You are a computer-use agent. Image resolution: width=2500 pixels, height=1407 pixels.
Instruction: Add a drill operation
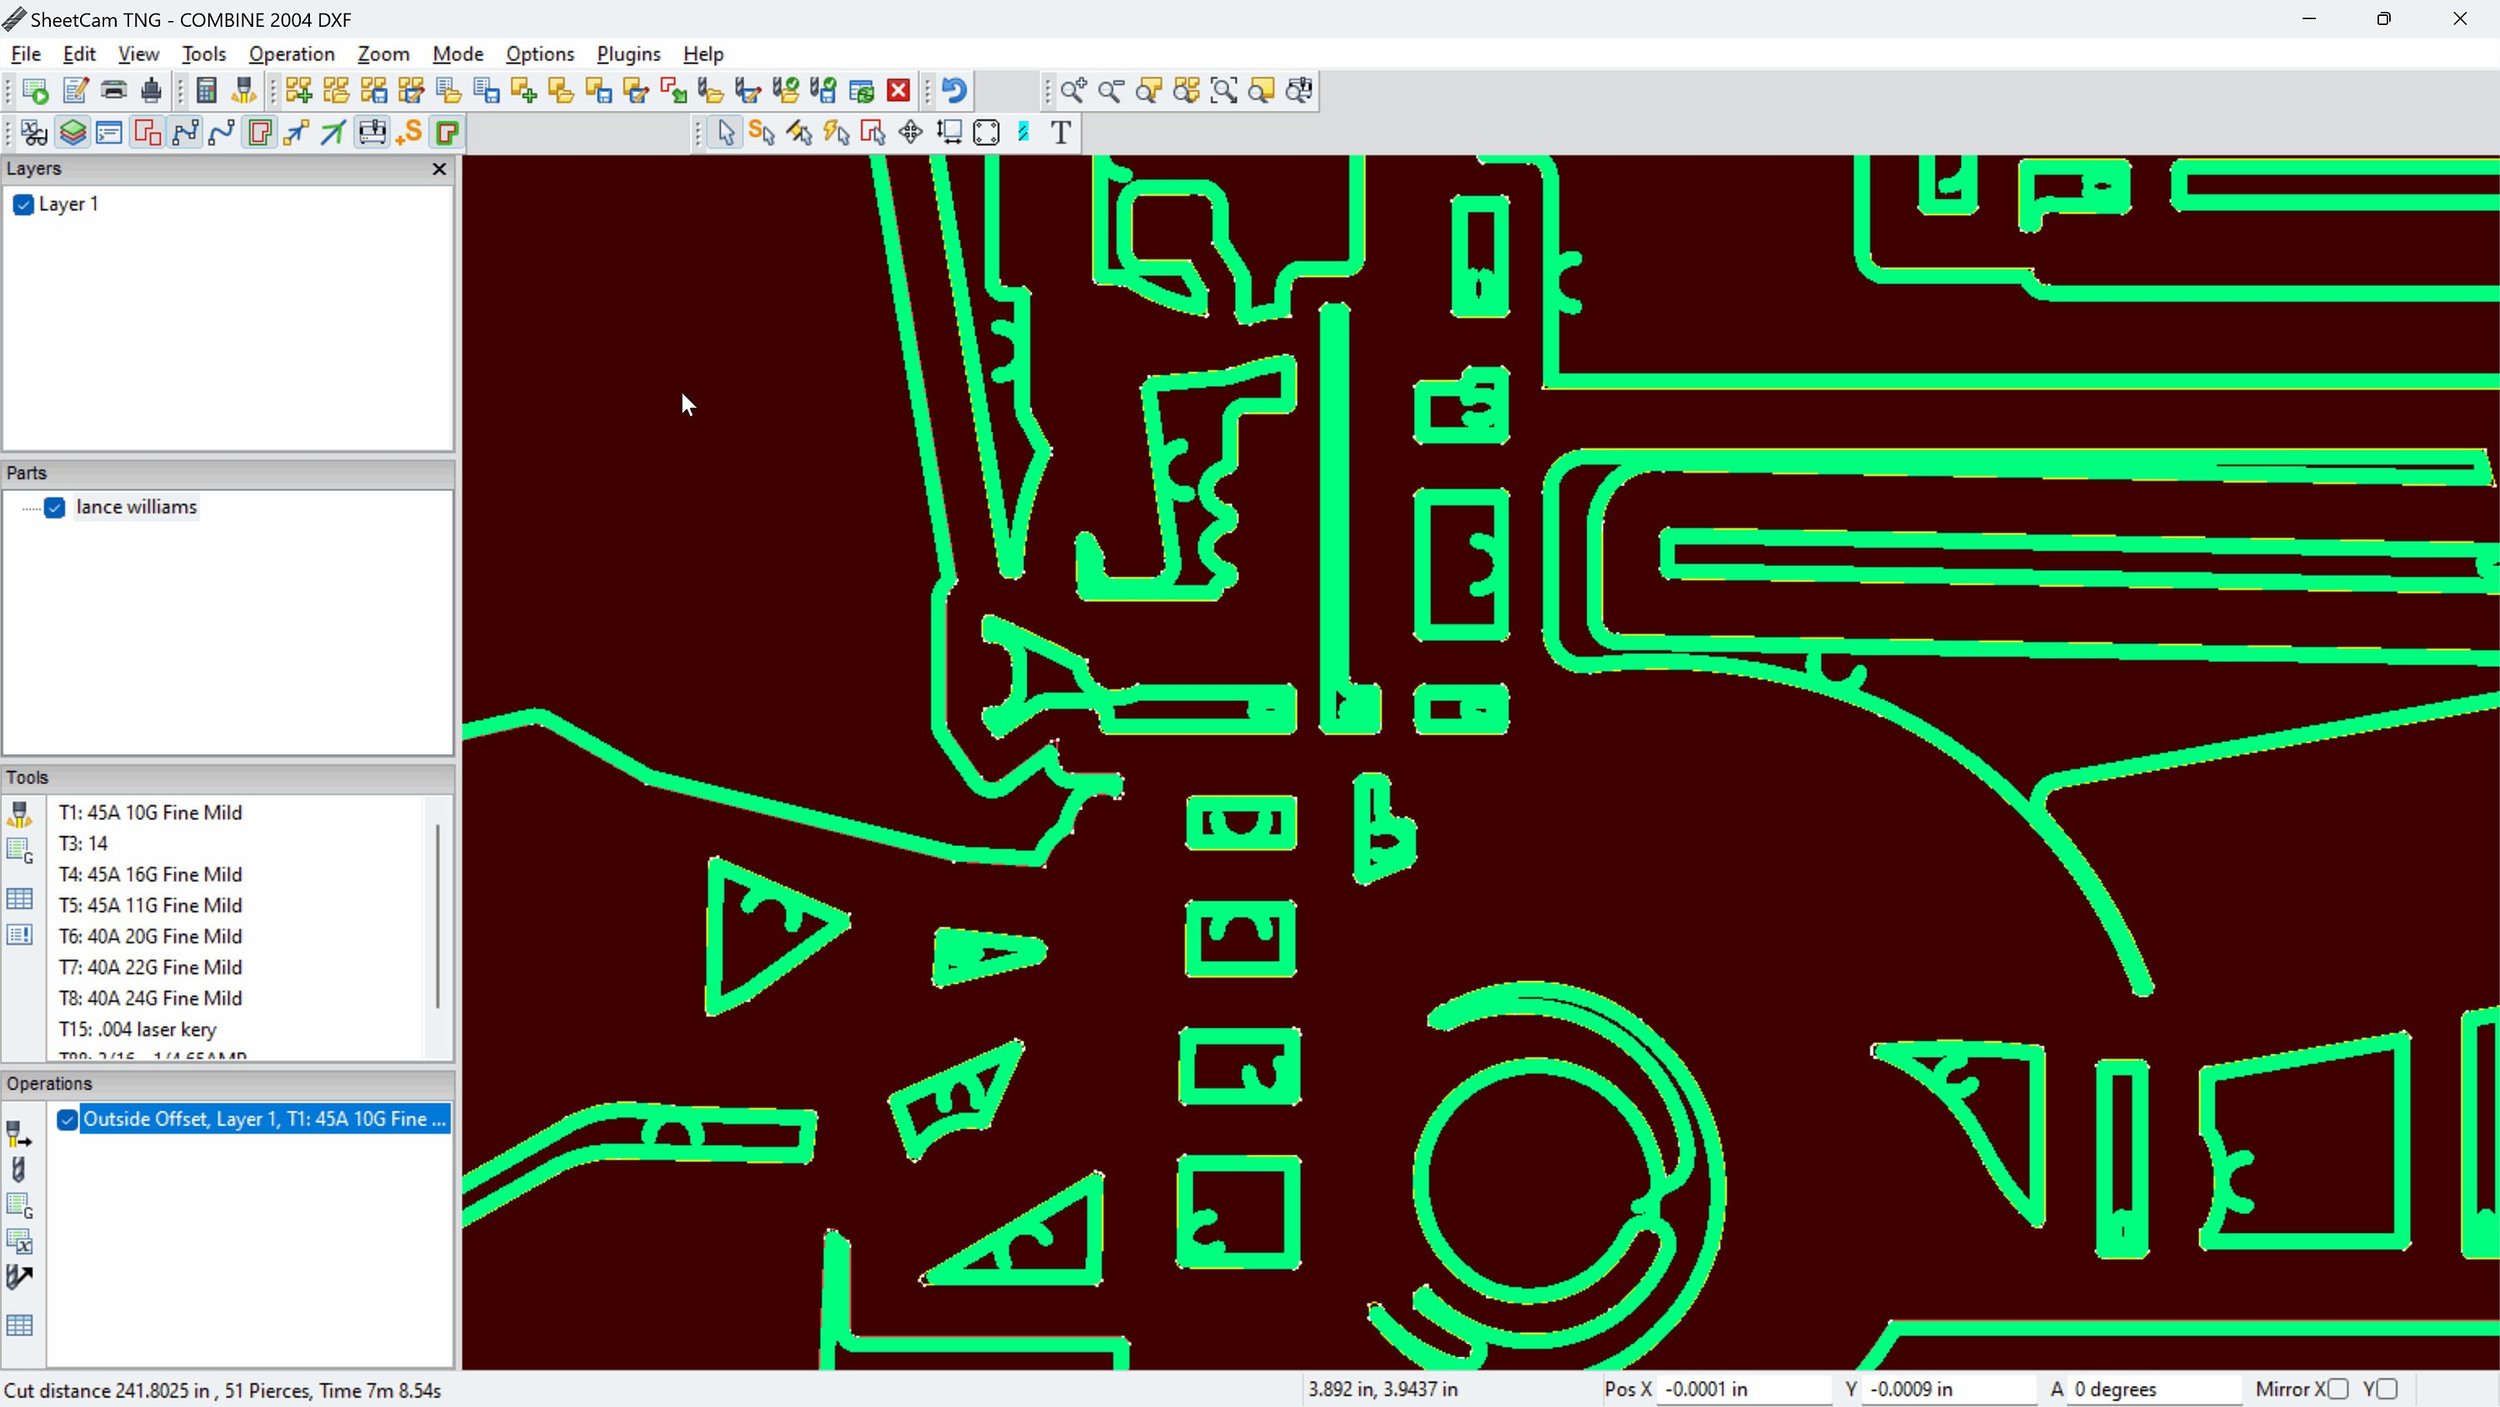tap(18, 1169)
